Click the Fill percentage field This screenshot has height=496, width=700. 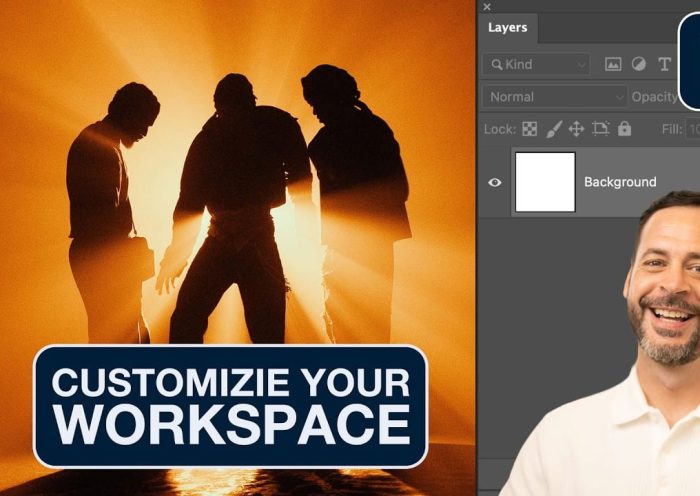(692, 129)
